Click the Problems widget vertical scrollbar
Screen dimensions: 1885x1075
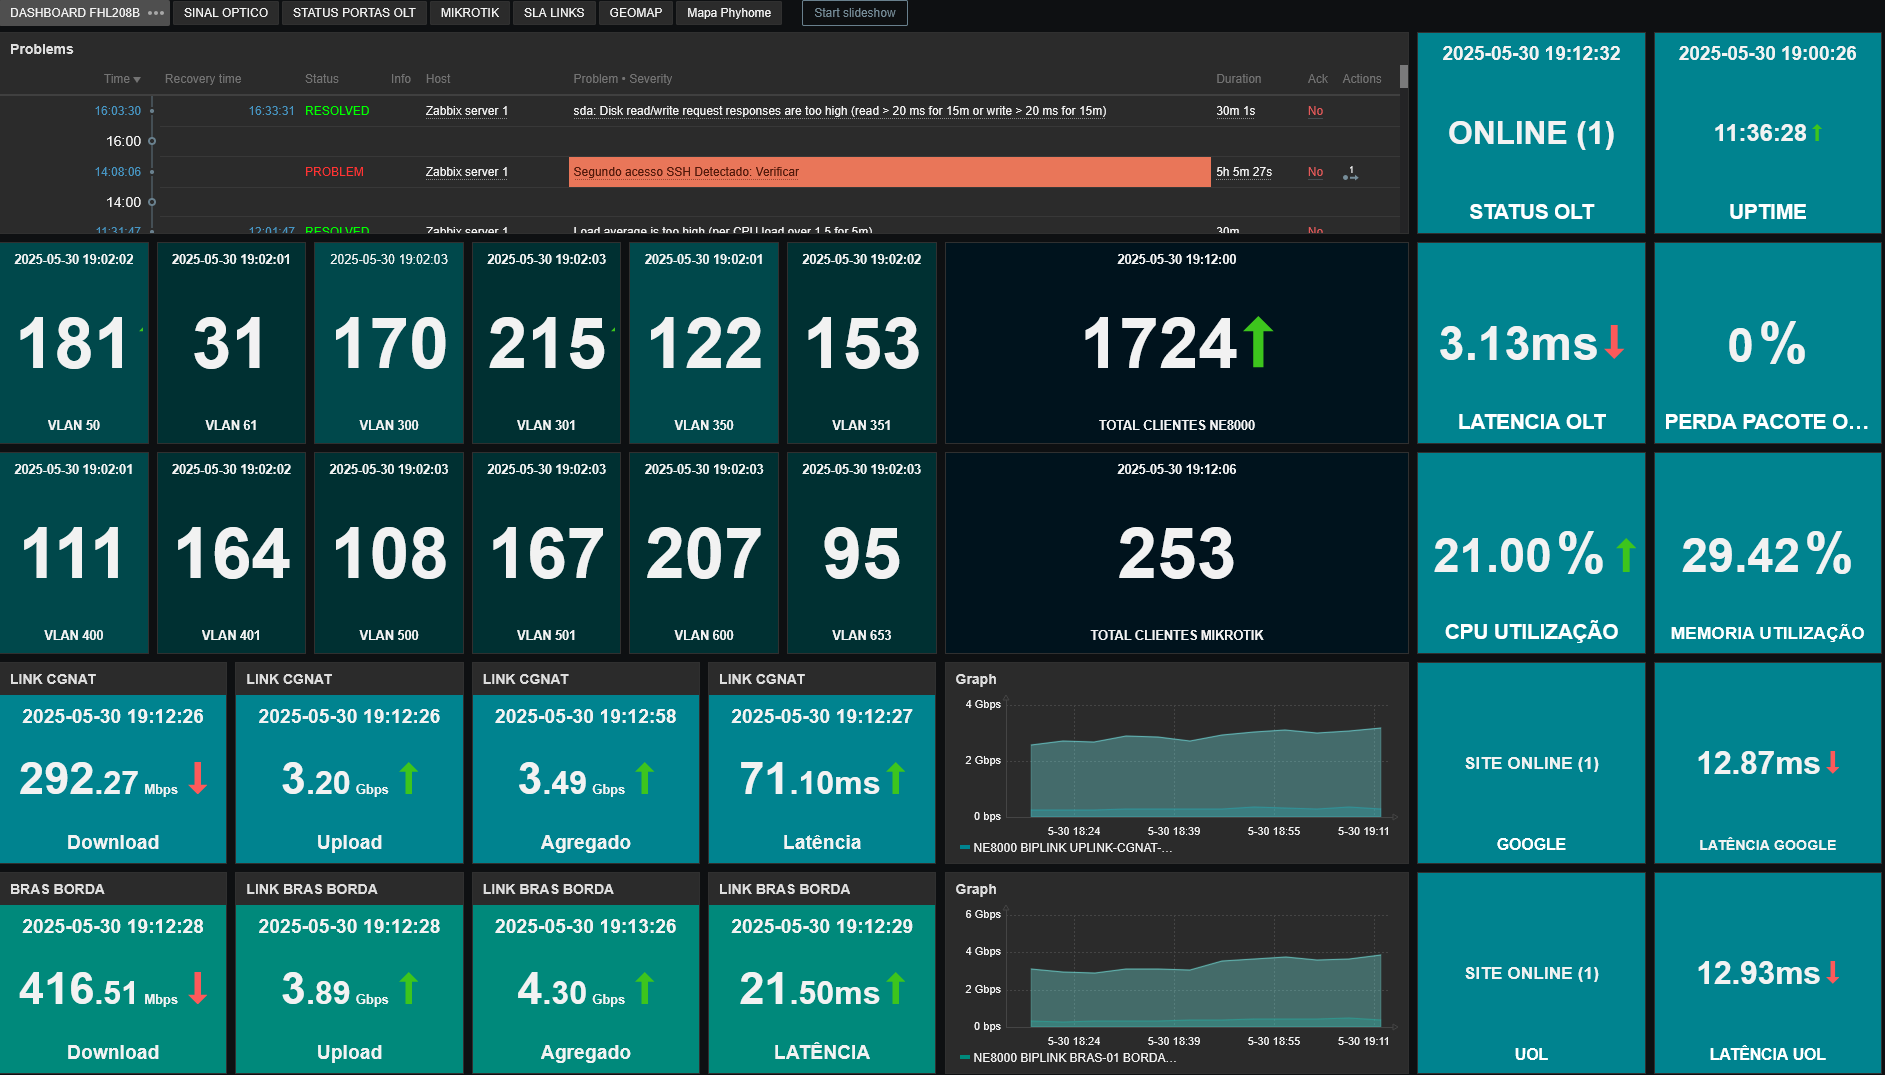1403,77
